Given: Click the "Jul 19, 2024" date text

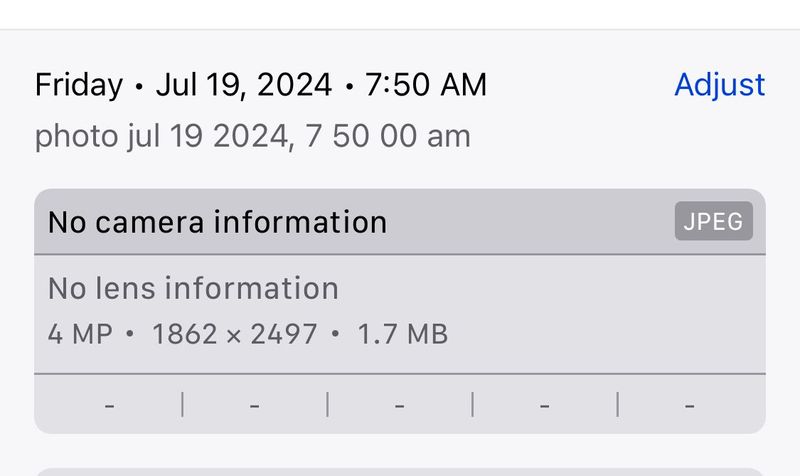Looking at the screenshot, I should click(x=245, y=85).
